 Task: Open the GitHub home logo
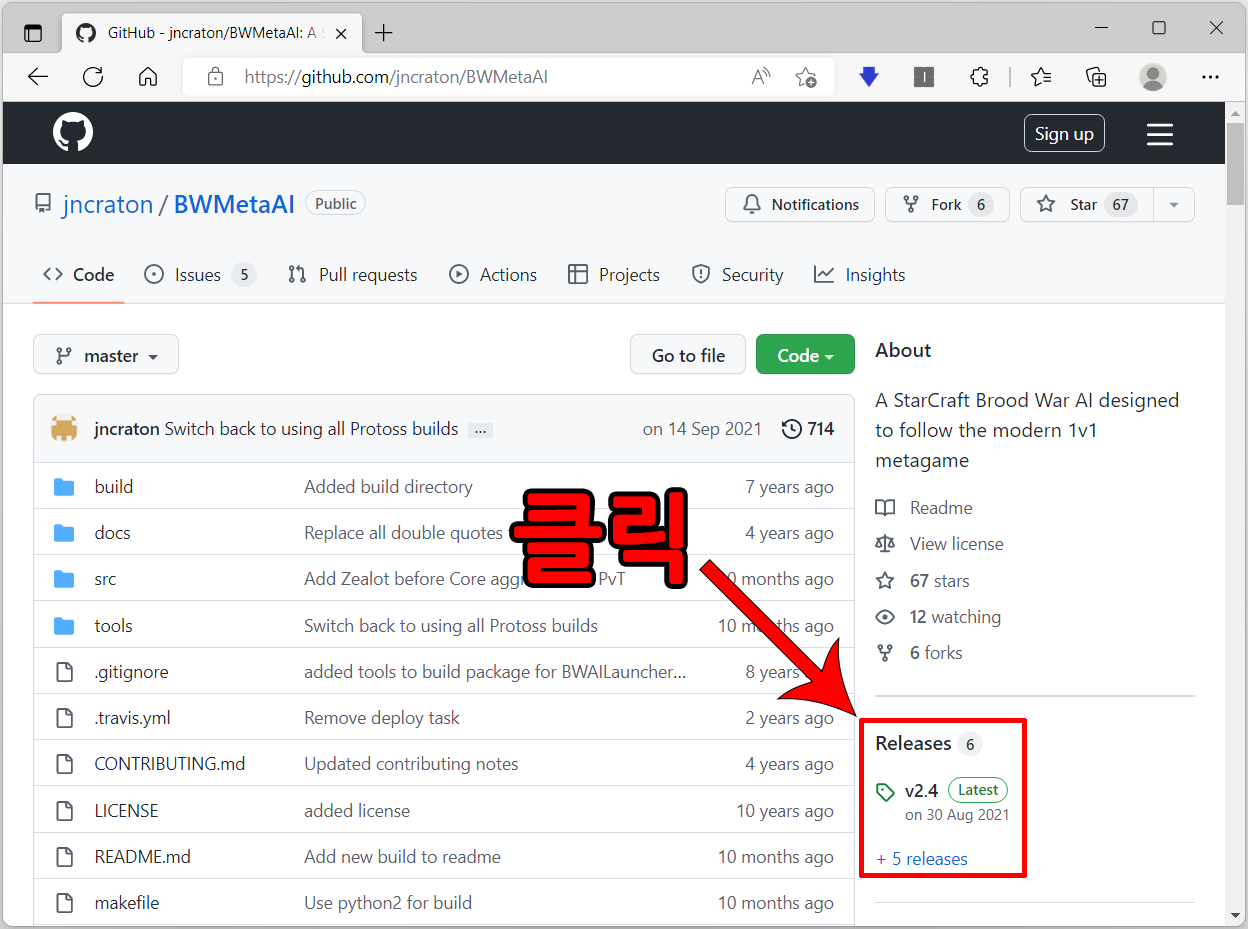click(x=73, y=133)
